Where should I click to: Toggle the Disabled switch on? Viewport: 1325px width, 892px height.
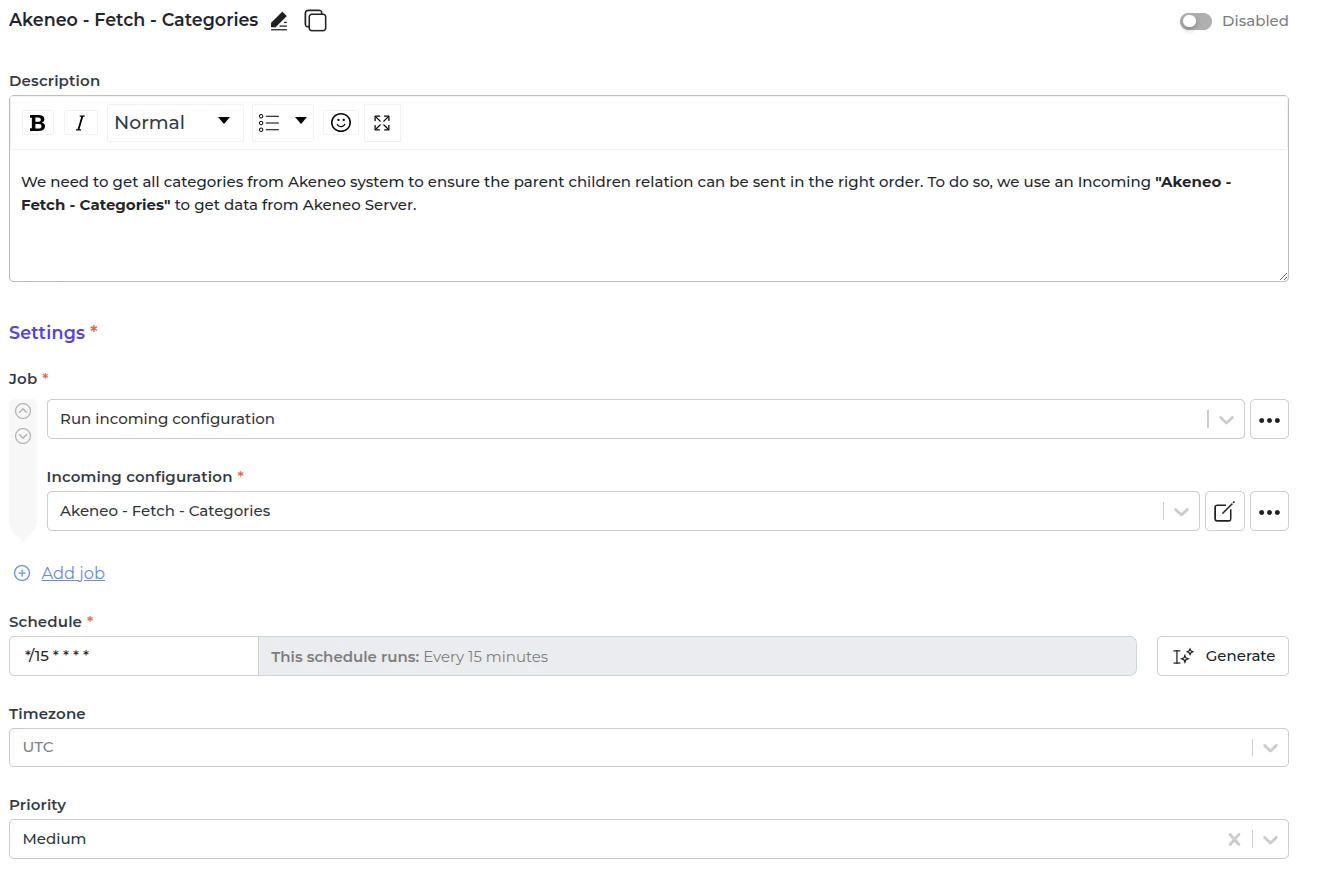[x=1195, y=21]
